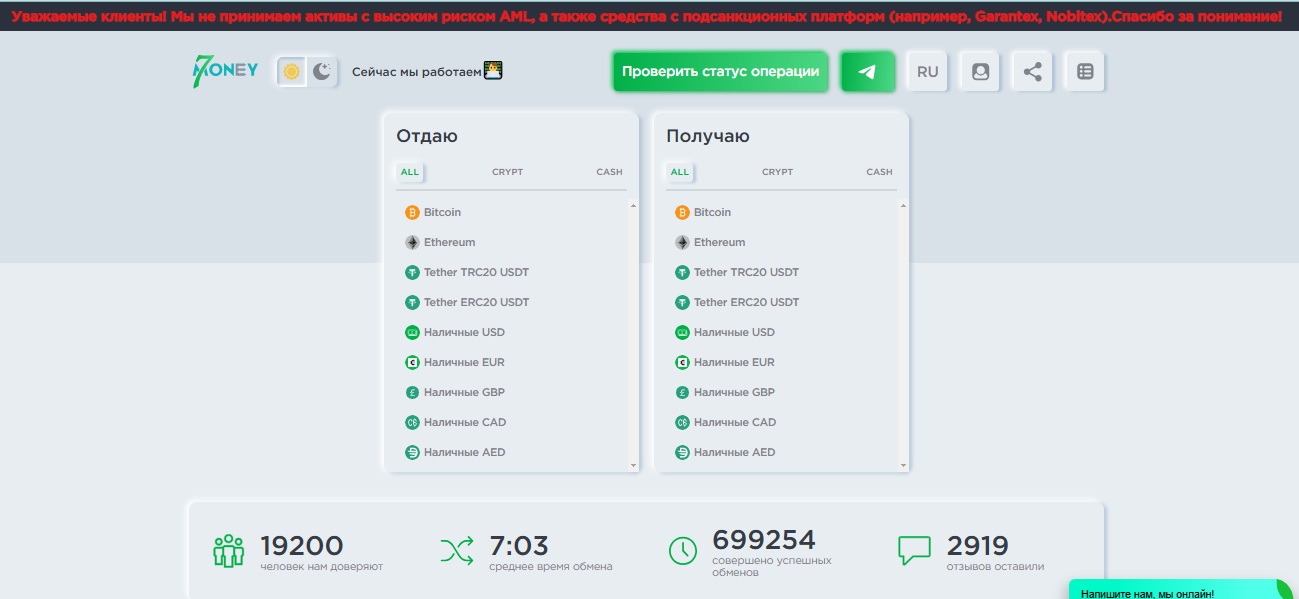
Task: Select CRYPT tab in Получаю panel
Action: [777, 172]
